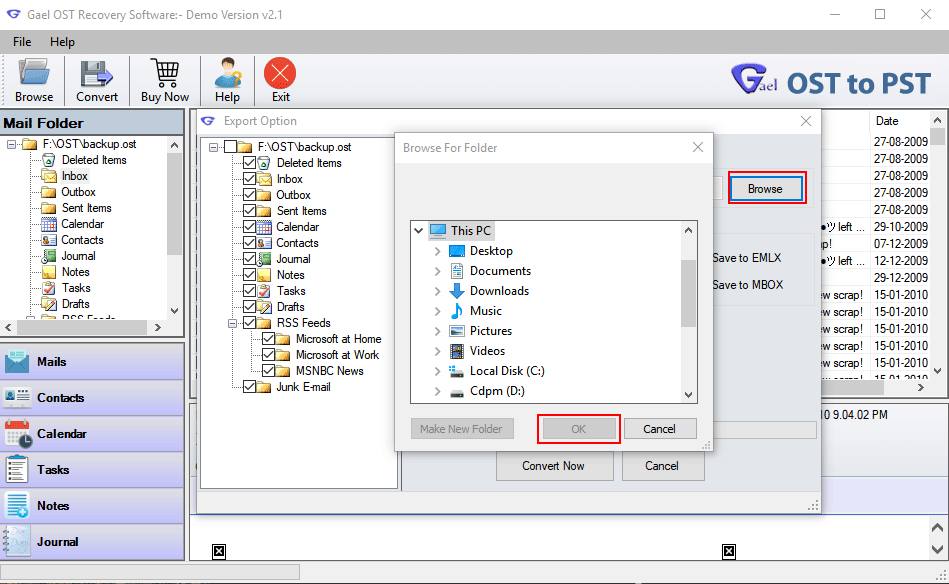Open the Contacts sidebar section
Viewport: 949px width, 584px height.
pos(93,398)
